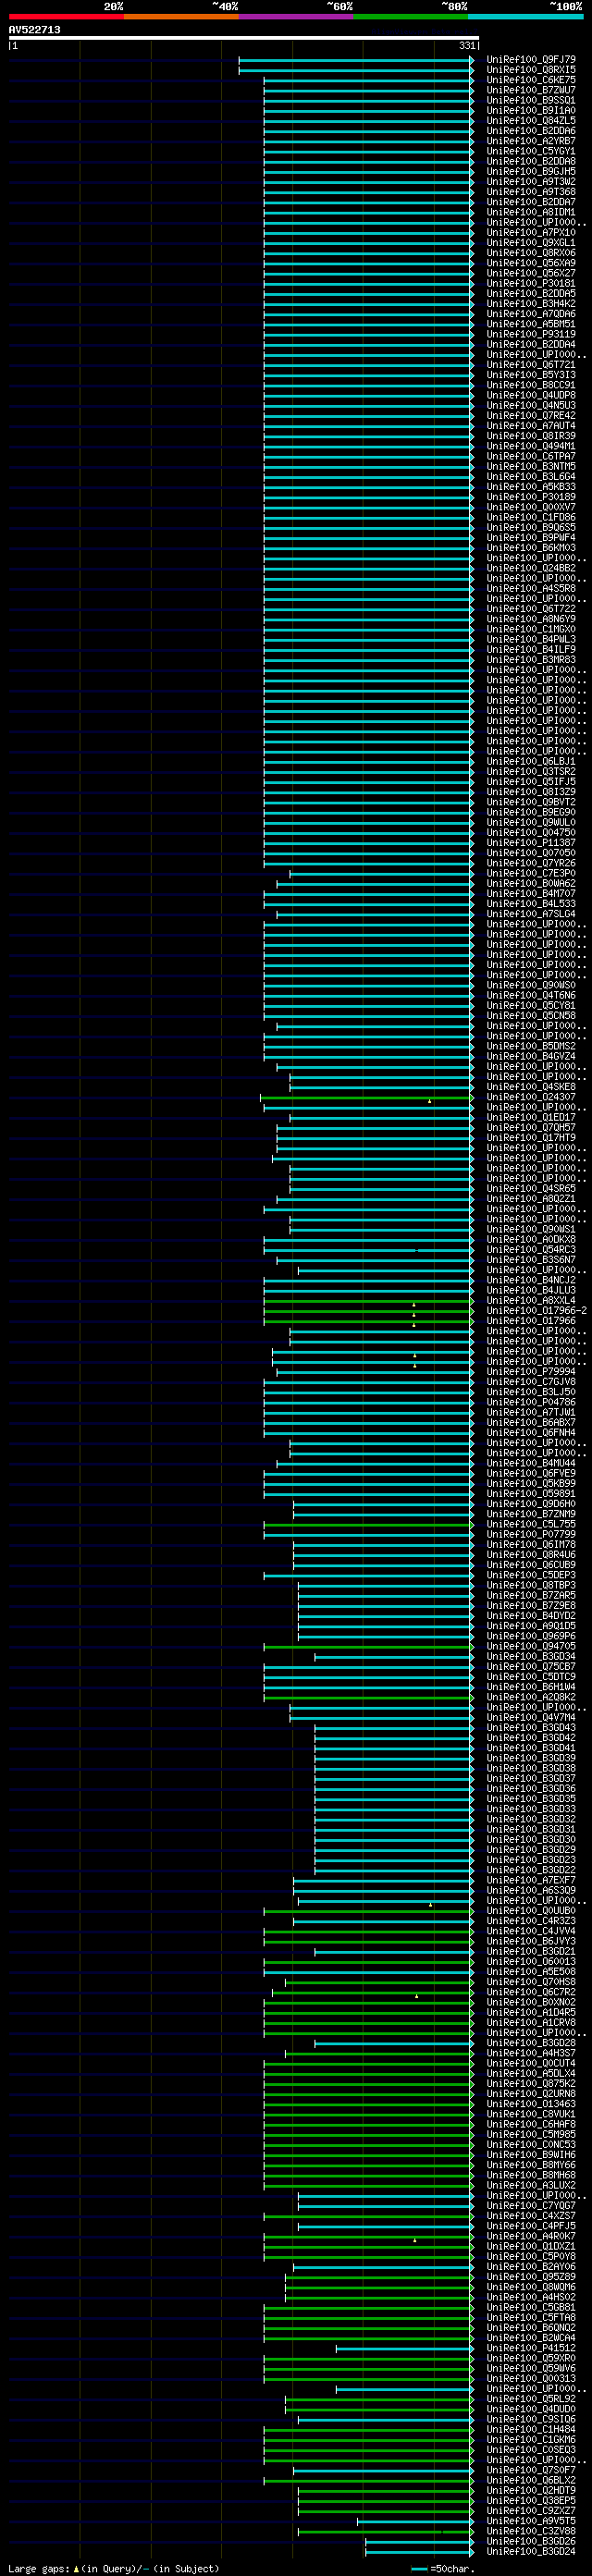Click the red 20% identity color segment

pos(66,17)
